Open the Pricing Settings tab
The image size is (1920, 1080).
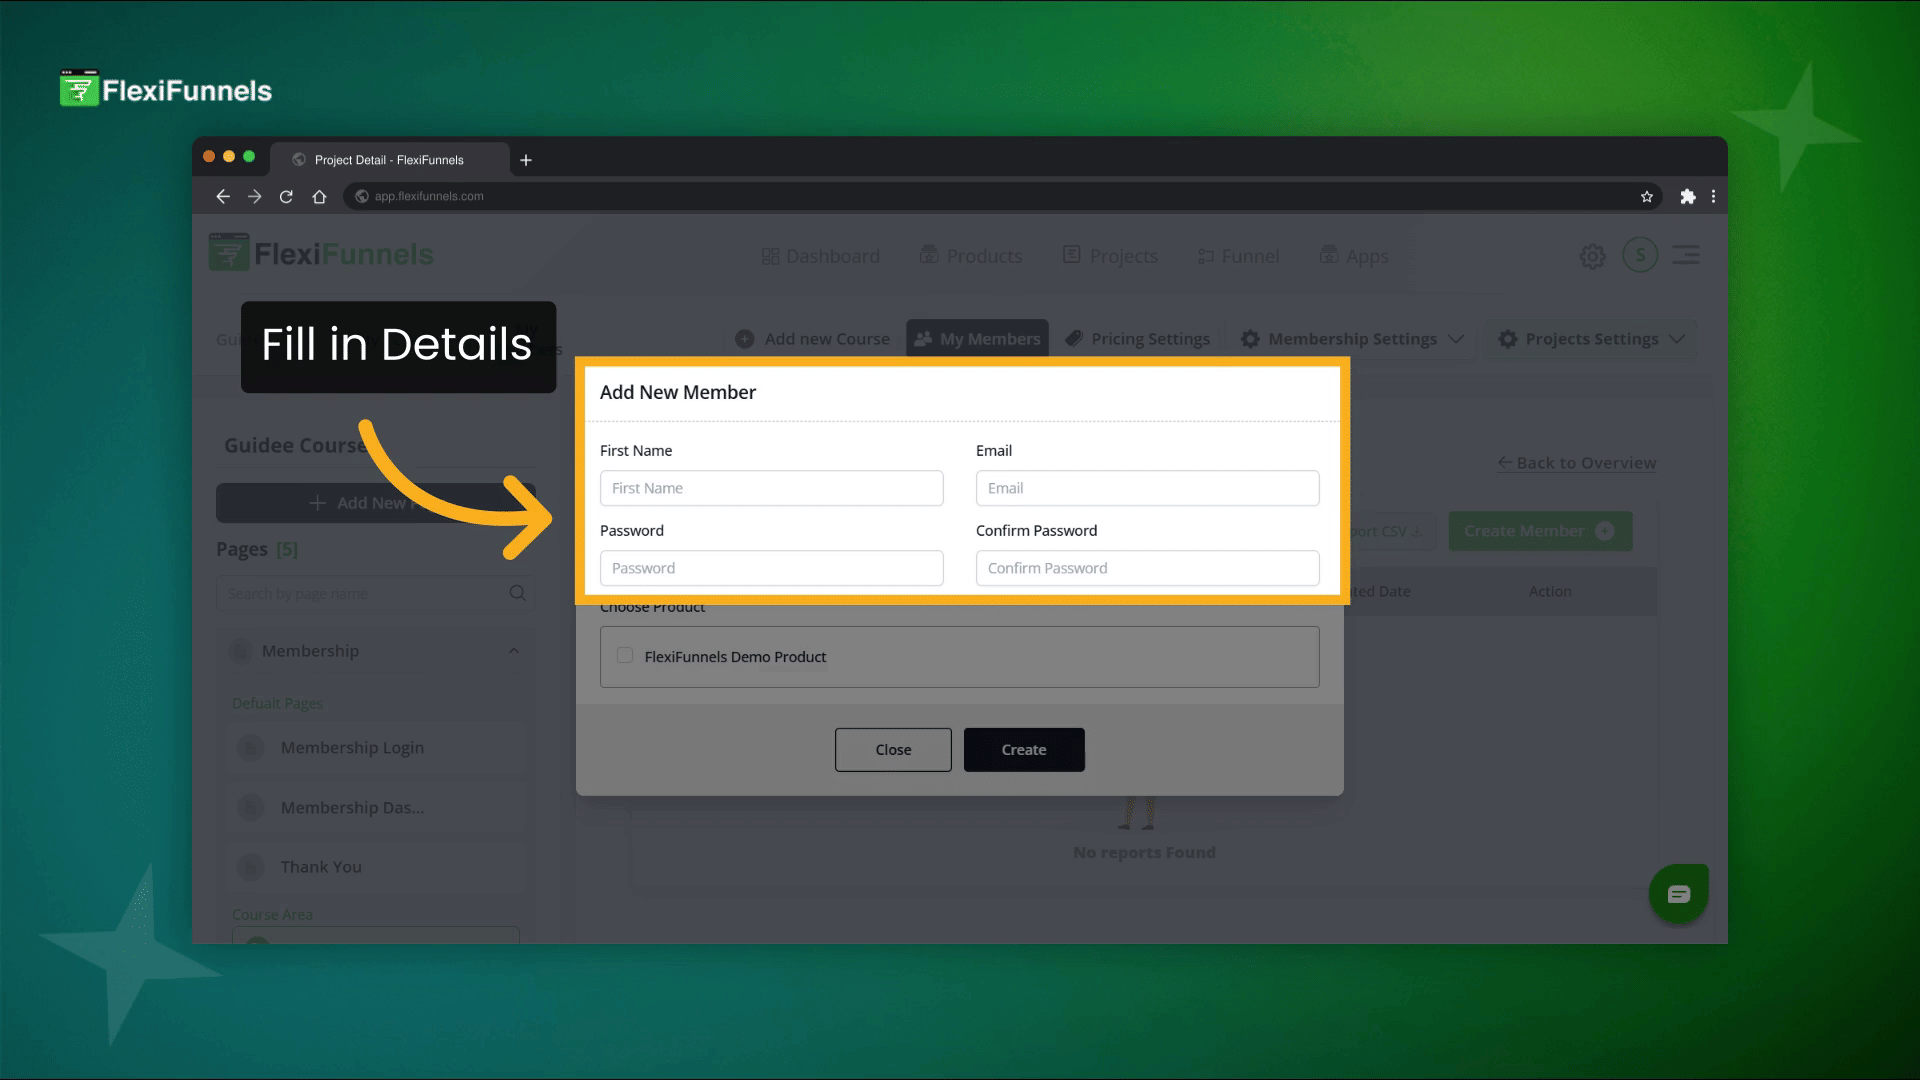click(1138, 339)
